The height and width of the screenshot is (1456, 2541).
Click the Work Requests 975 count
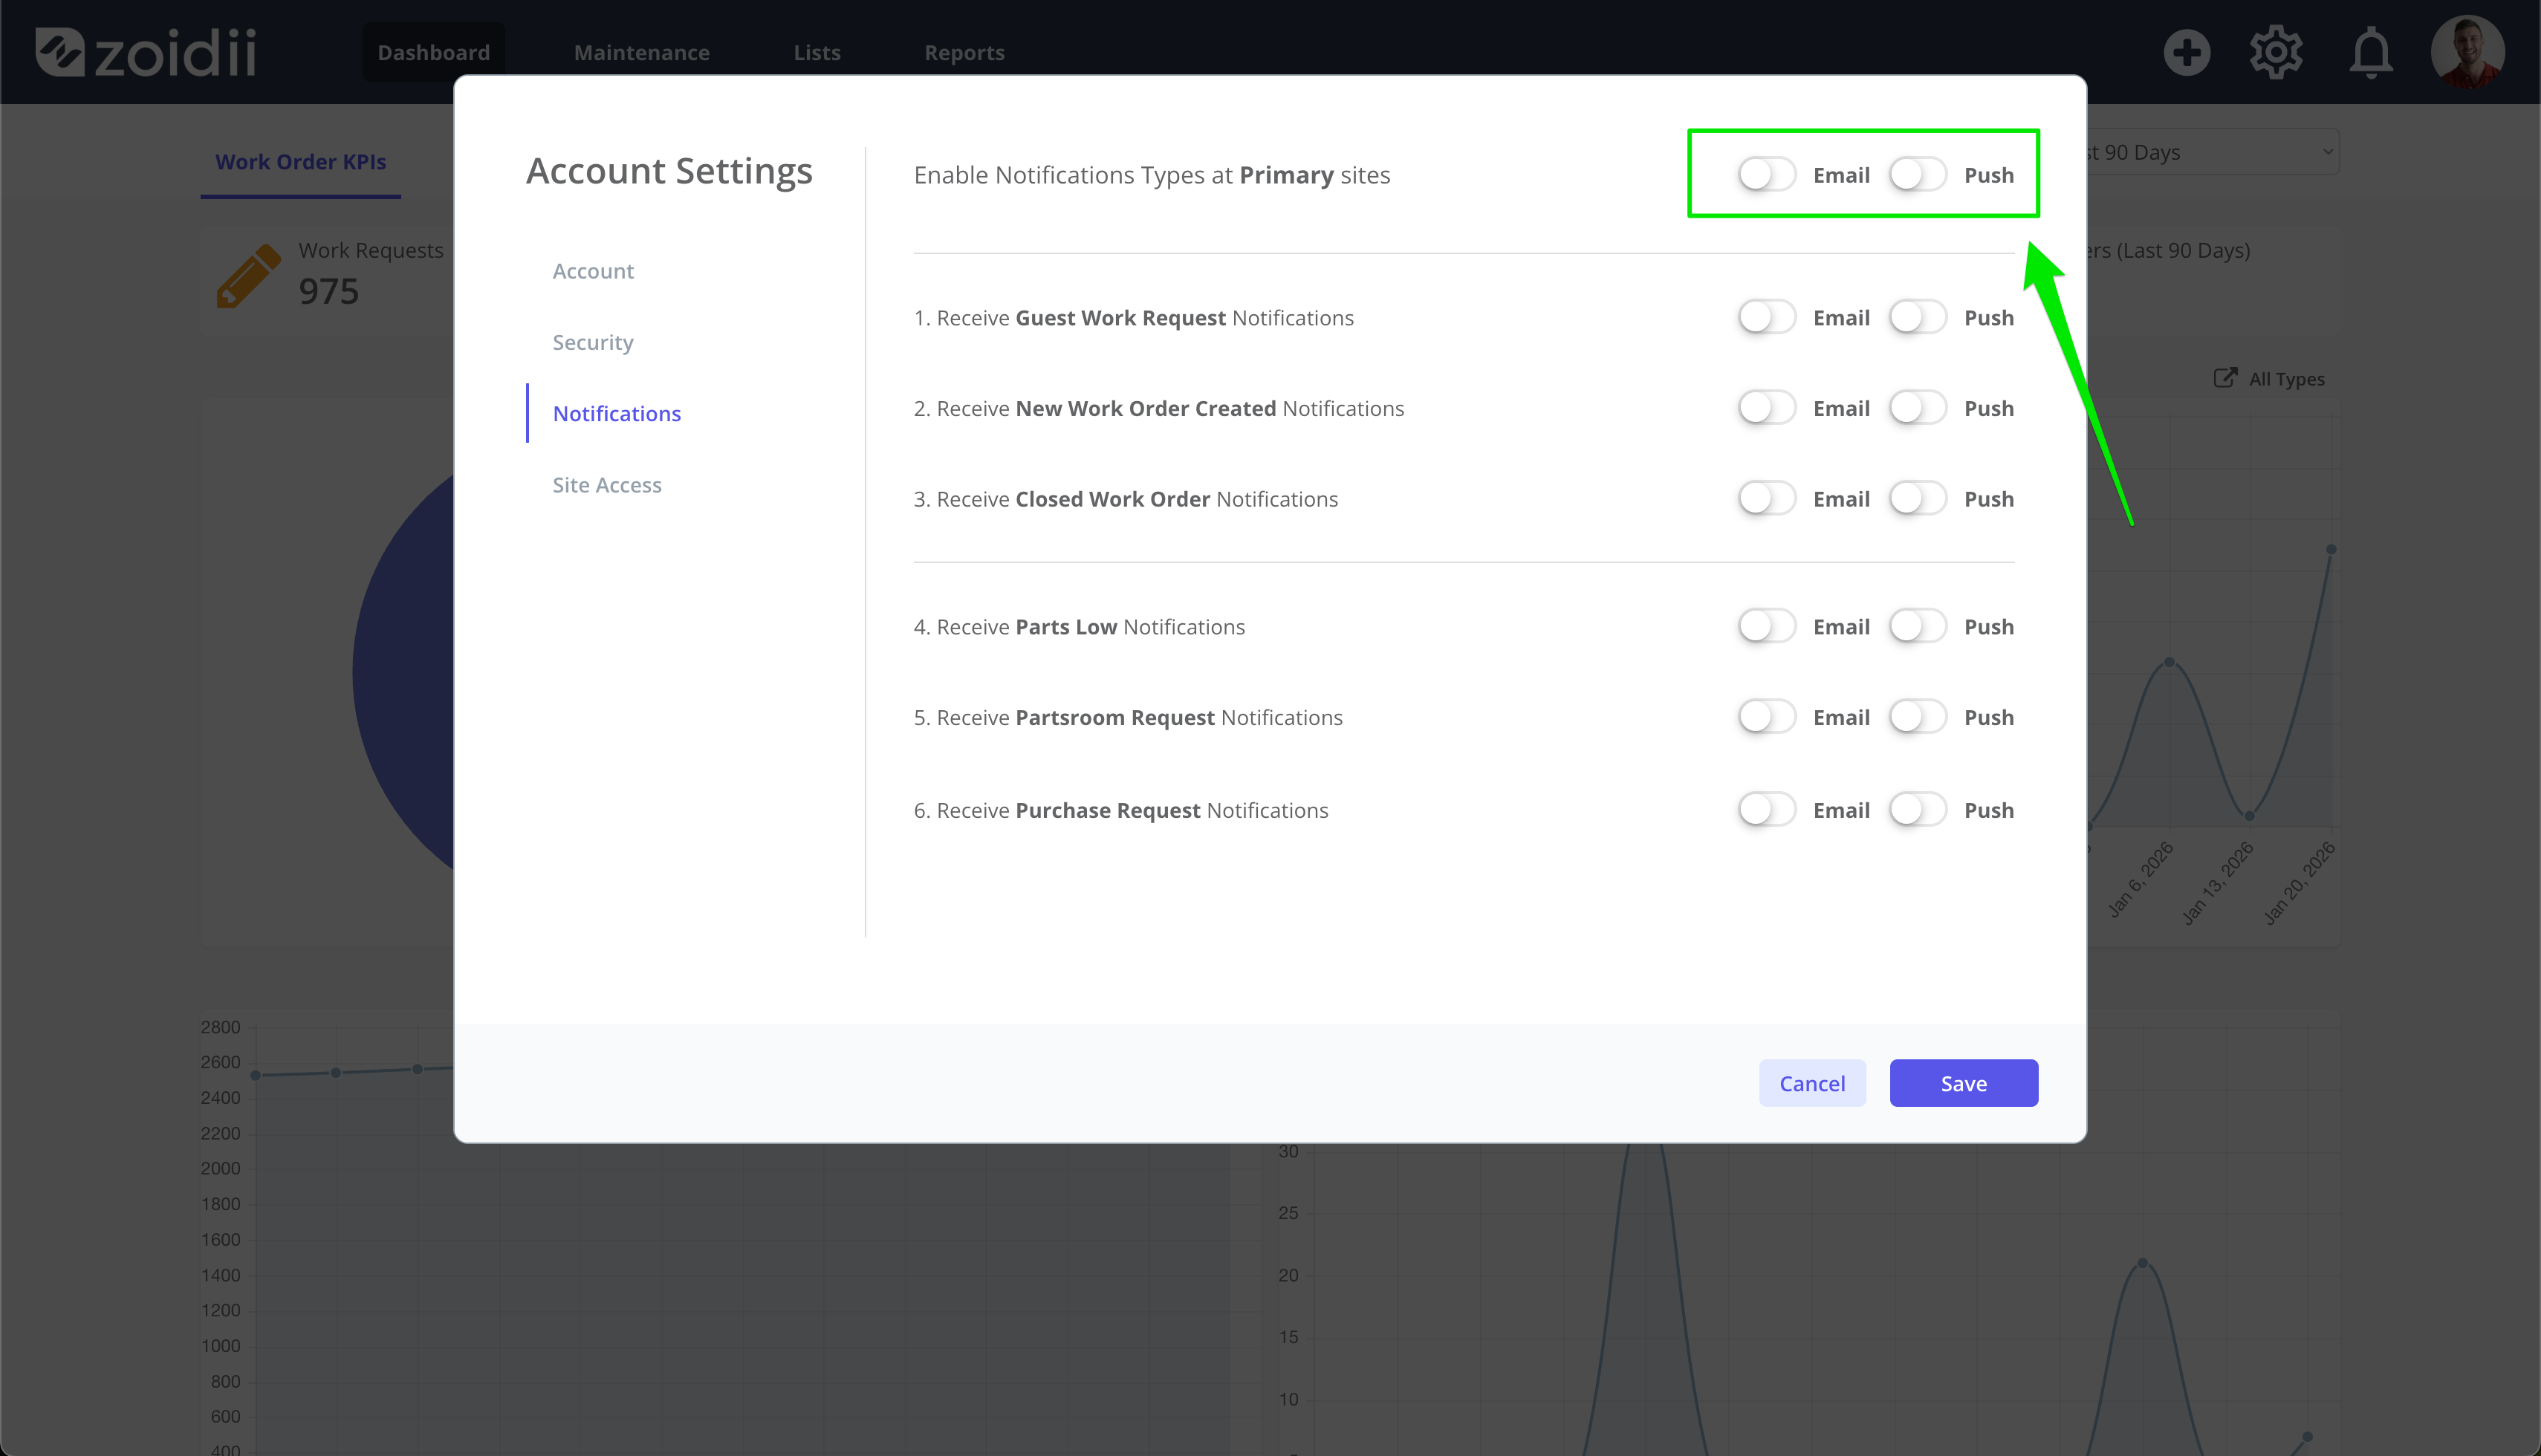click(329, 291)
